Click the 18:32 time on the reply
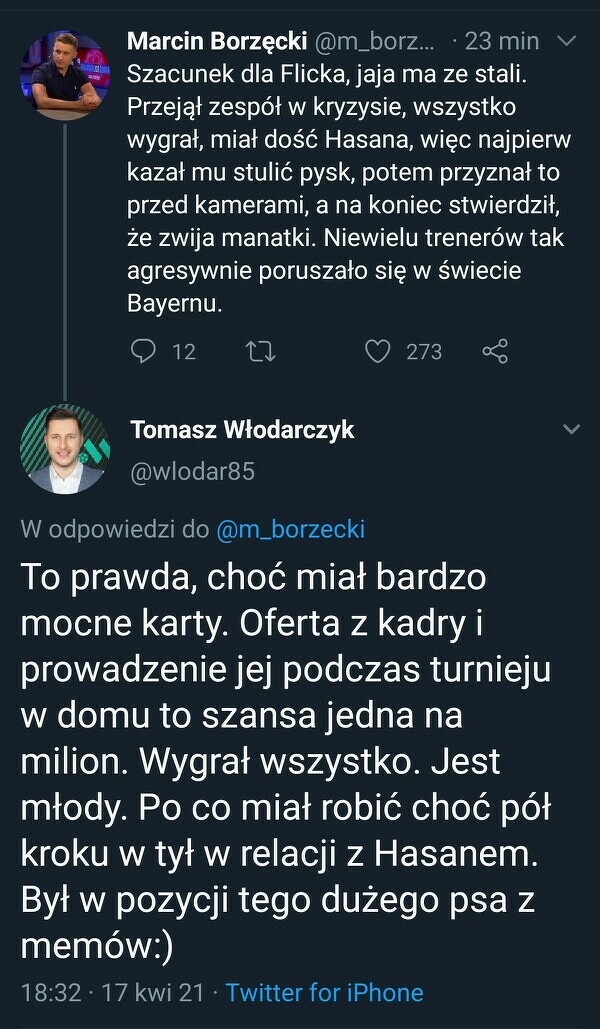The width and height of the screenshot is (600, 1029). [x=50, y=992]
